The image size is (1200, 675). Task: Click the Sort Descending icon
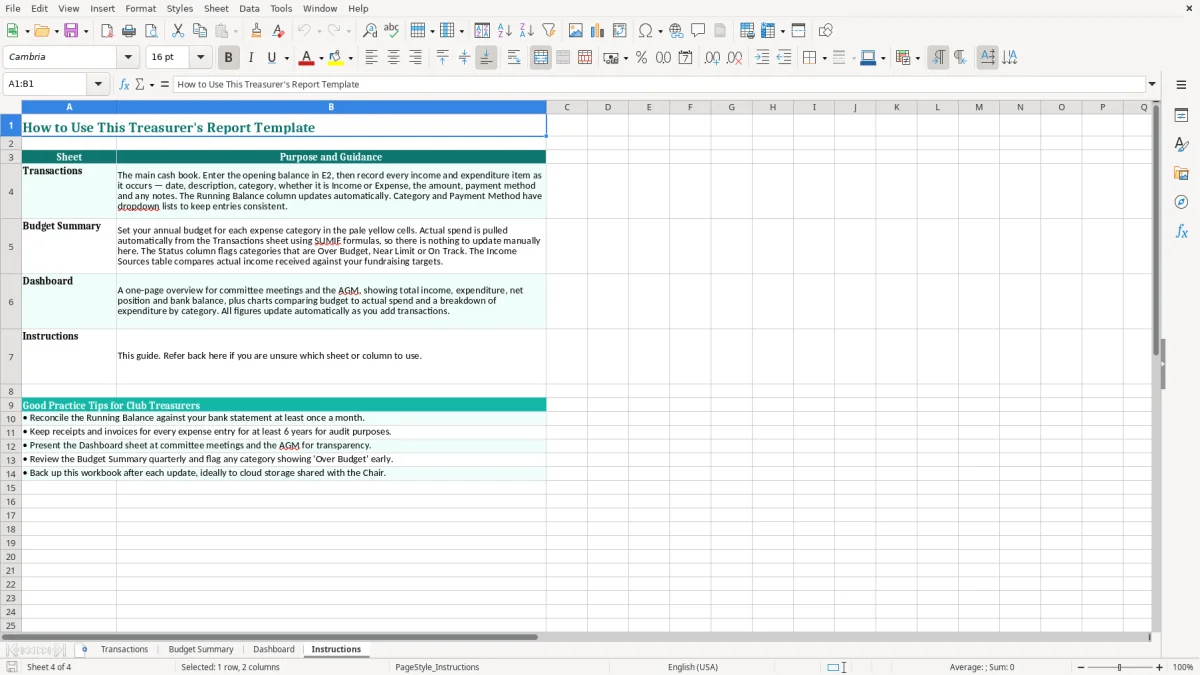(527, 31)
